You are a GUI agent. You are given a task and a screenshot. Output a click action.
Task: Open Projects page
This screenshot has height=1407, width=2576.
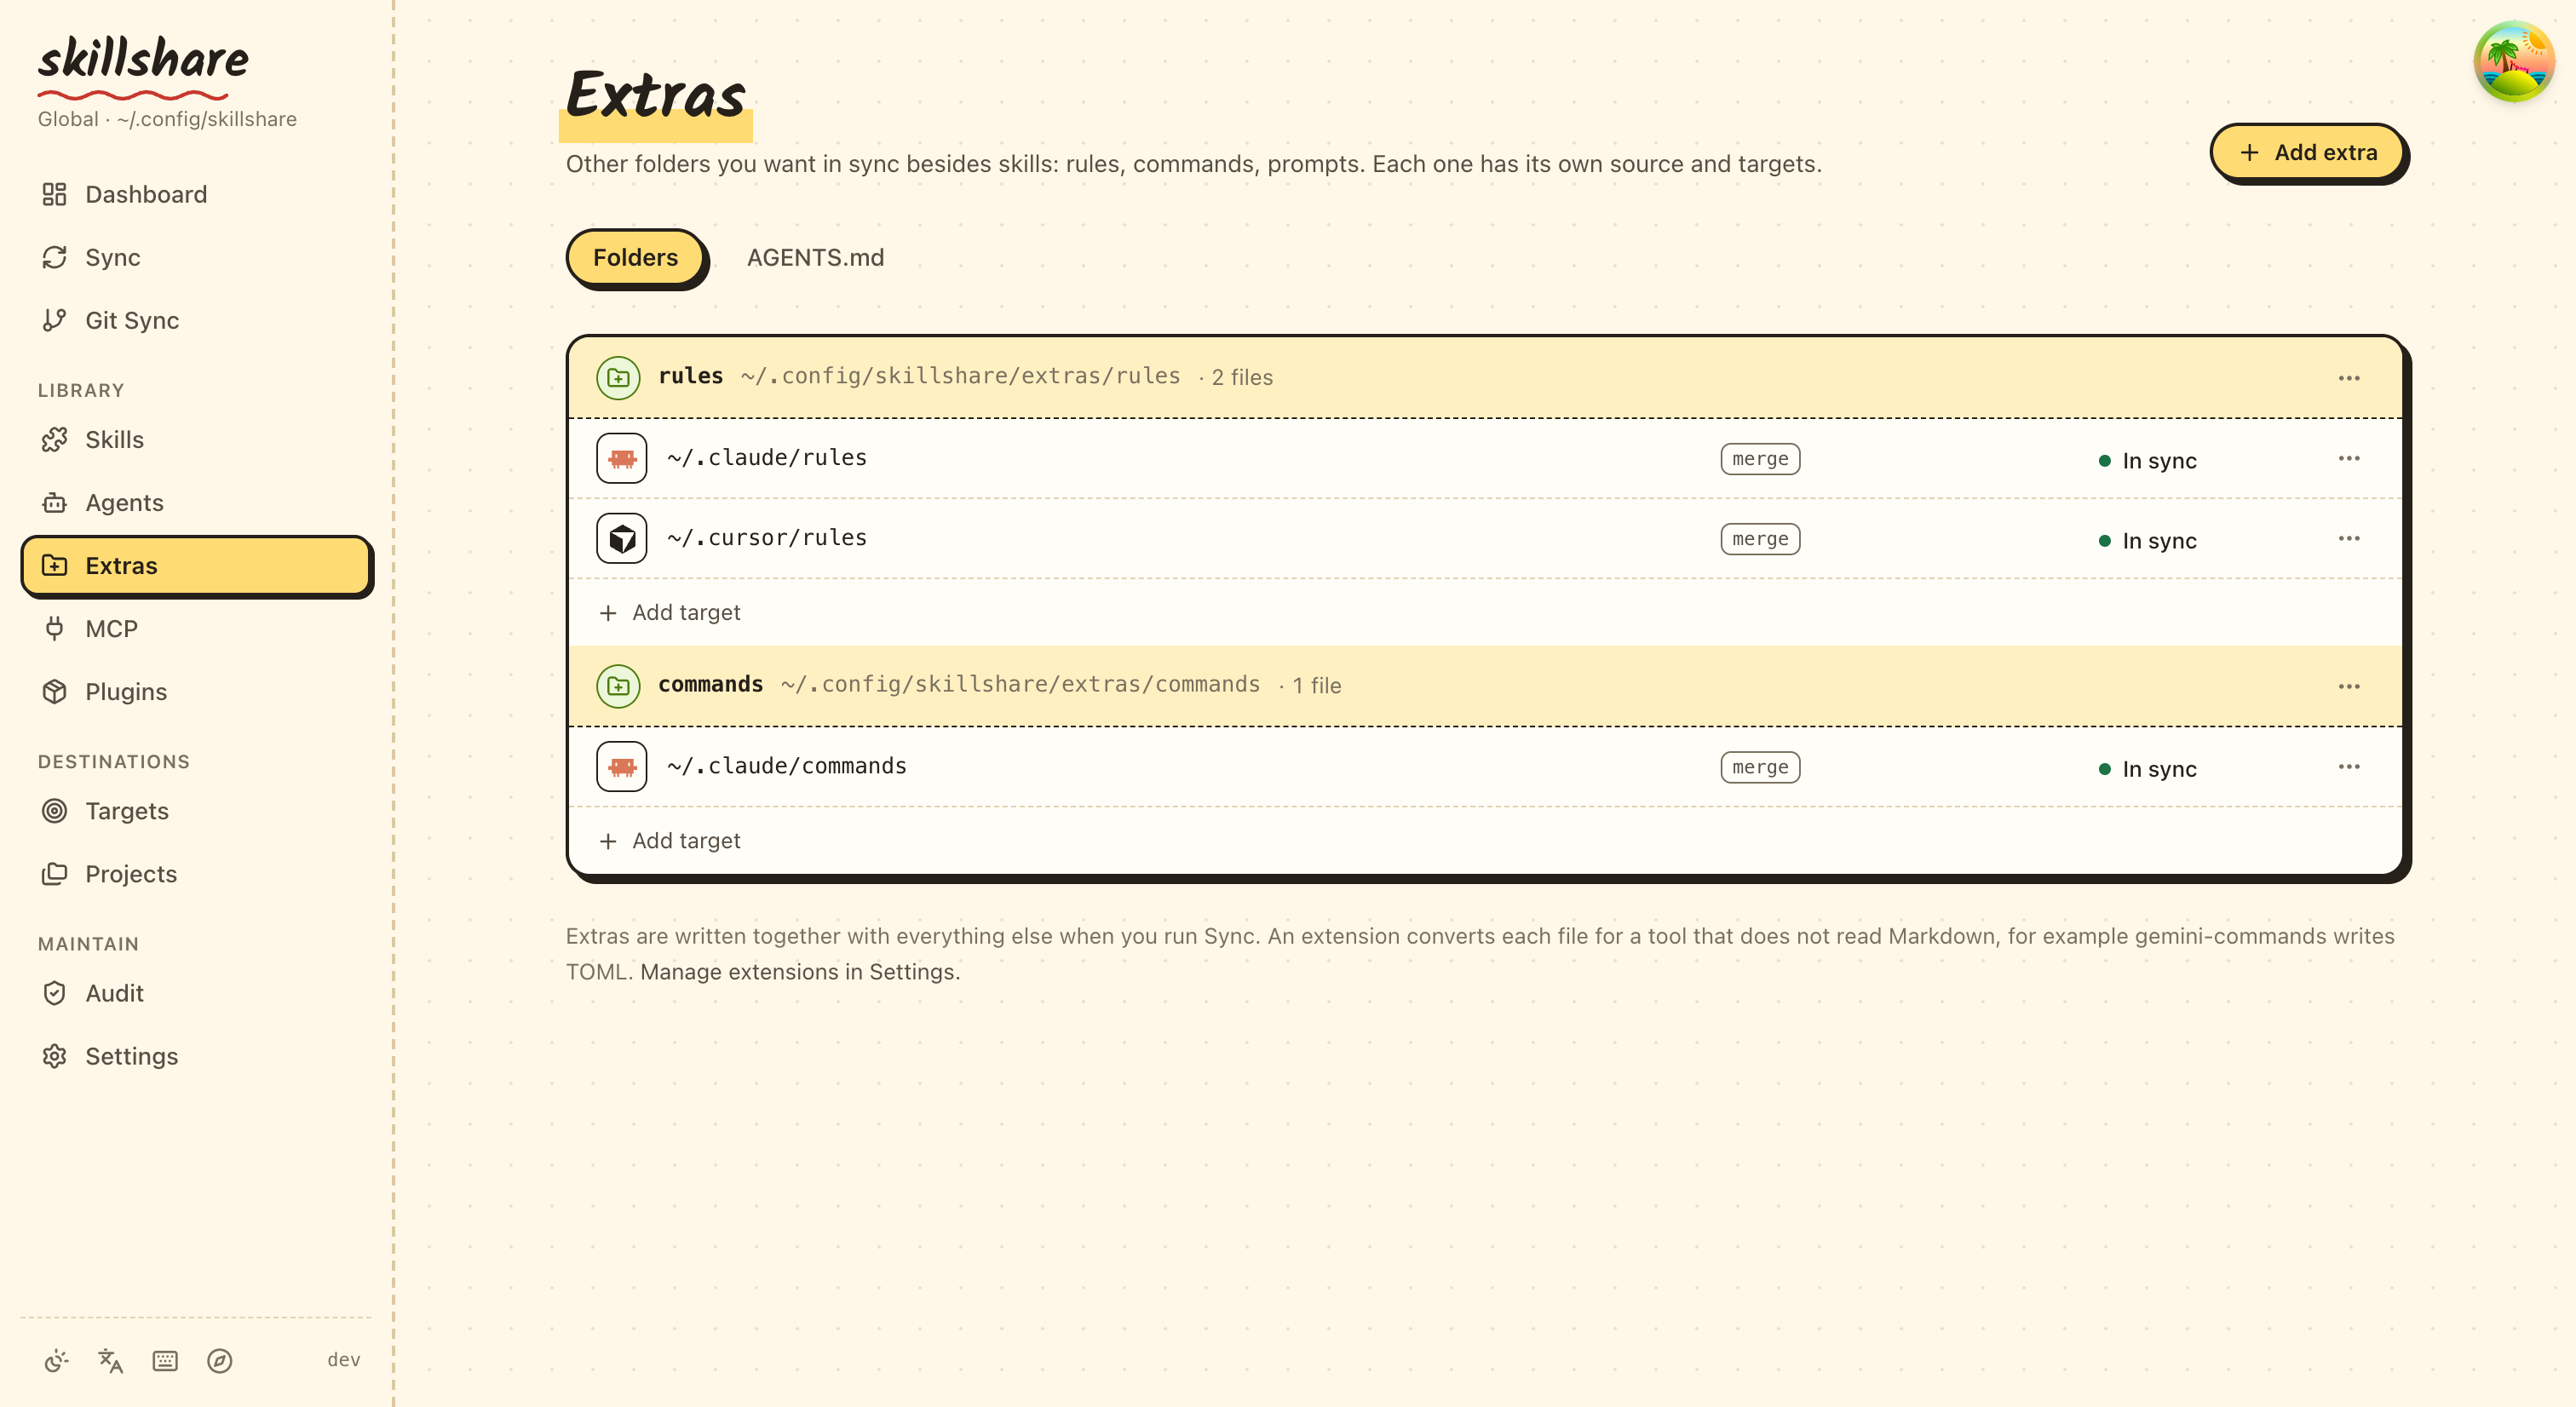point(196,874)
